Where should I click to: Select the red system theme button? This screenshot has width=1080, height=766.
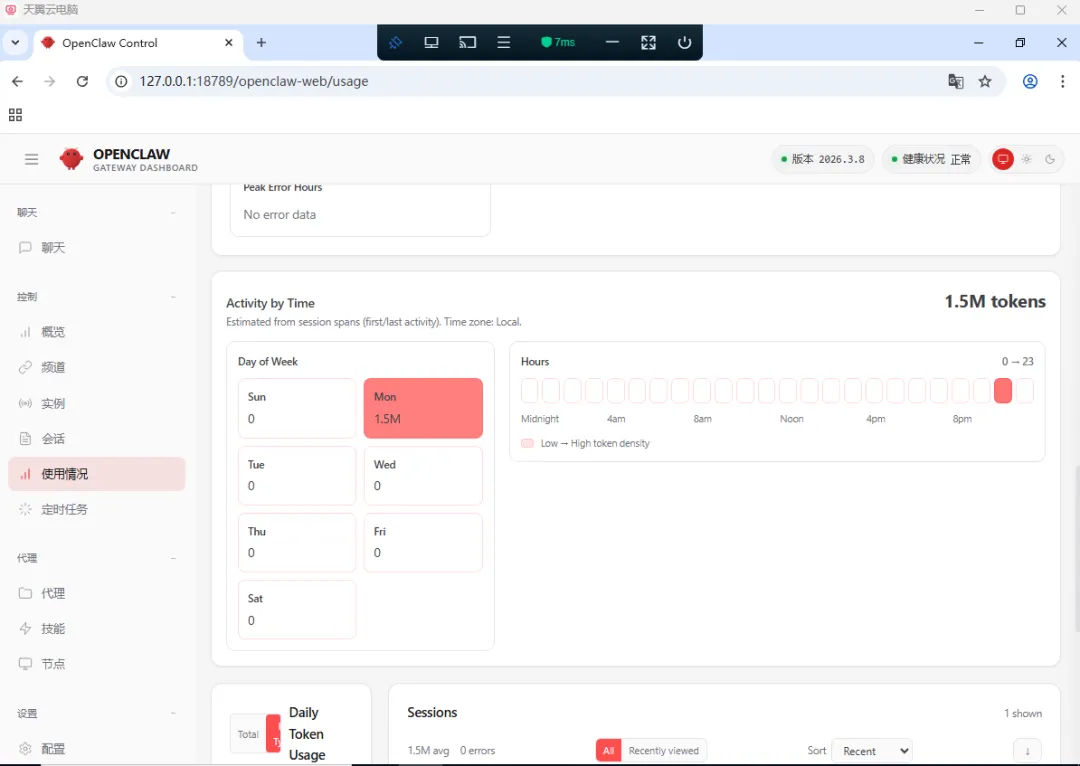[1003, 159]
